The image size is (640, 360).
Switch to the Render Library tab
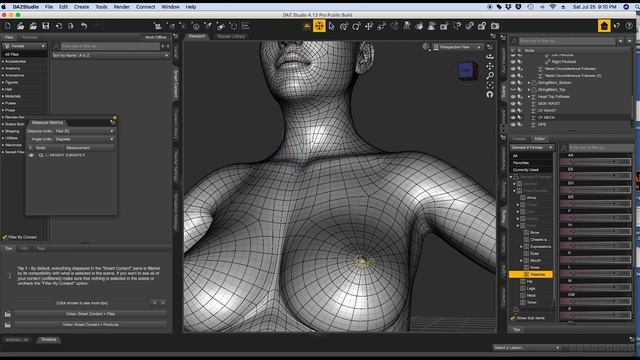[231, 36]
